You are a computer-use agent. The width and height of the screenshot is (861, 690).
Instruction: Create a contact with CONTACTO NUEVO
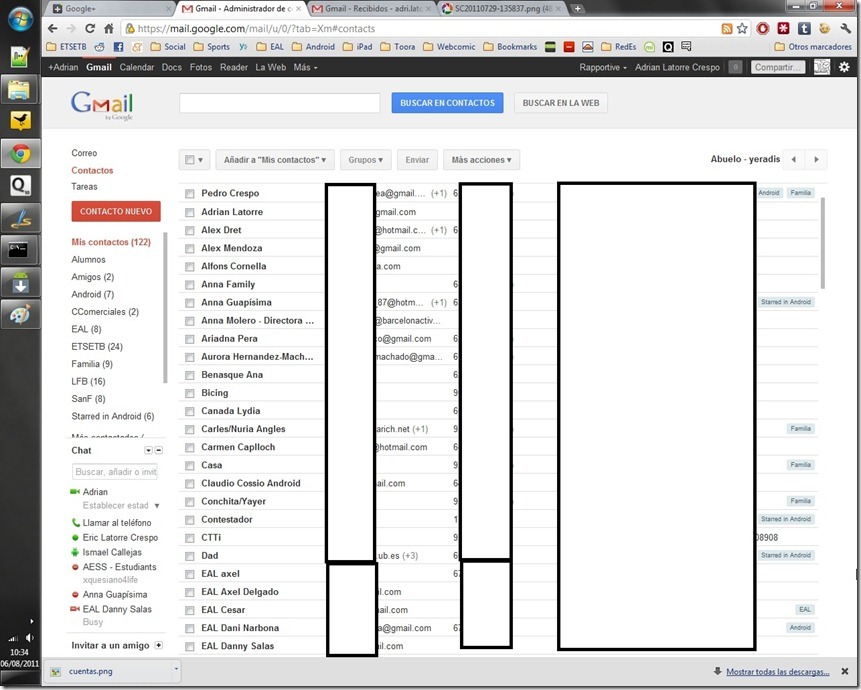[116, 211]
